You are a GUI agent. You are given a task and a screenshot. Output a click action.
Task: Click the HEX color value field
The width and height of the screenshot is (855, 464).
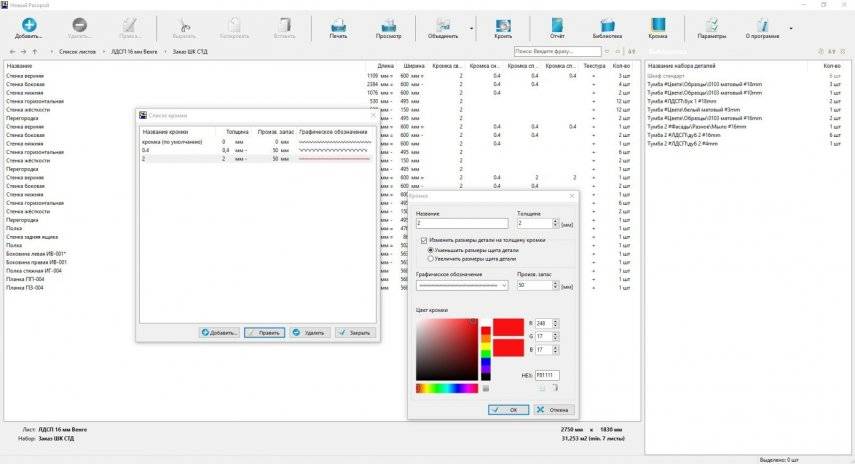click(x=547, y=374)
